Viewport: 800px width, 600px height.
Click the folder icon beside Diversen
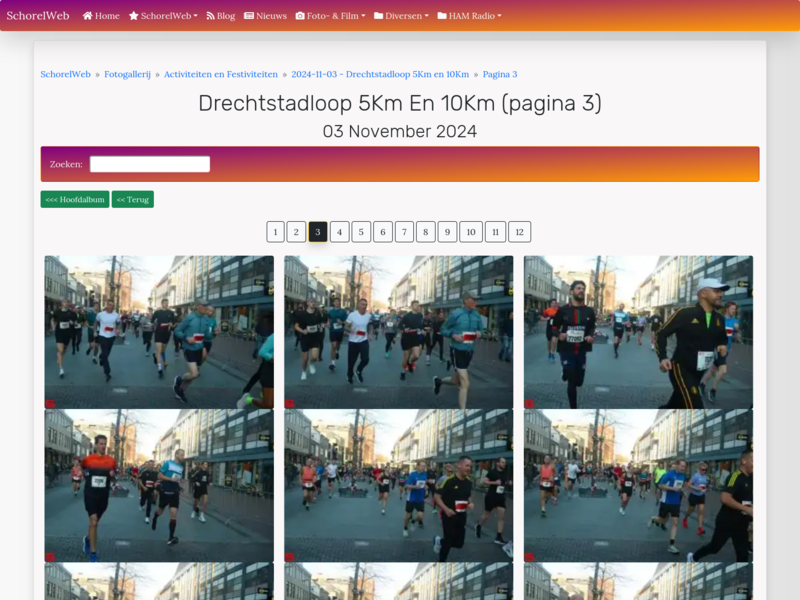[379, 16]
